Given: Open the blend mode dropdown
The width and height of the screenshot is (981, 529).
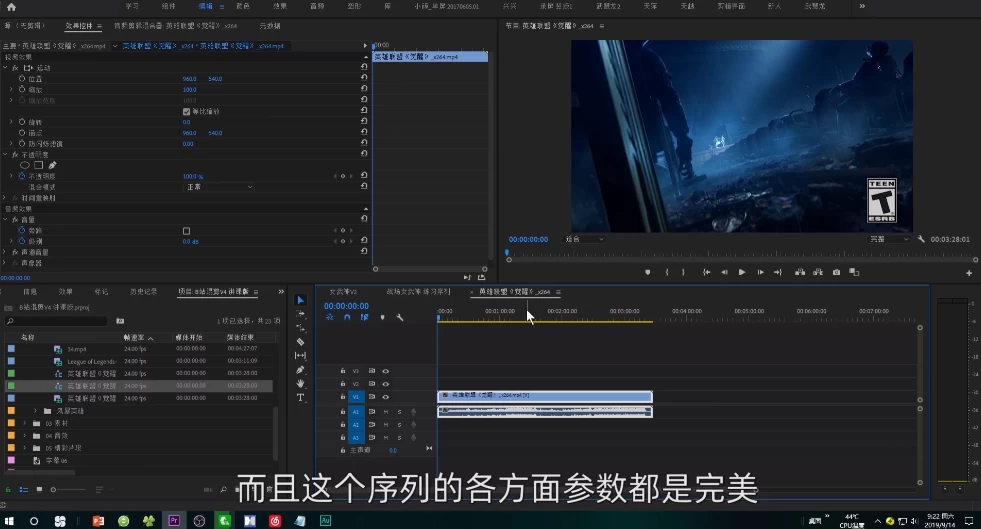Looking at the screenshot, I should click(218, 187).
